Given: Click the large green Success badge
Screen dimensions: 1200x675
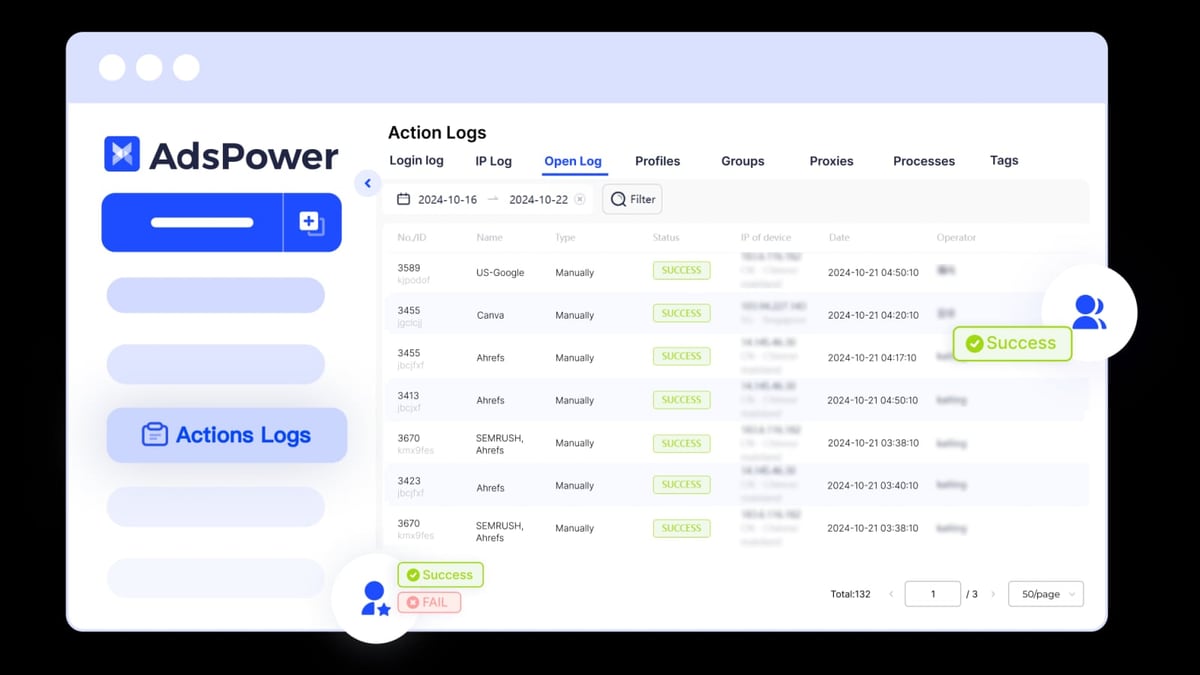Looking at the screenshot, I should click(1012, 343).
